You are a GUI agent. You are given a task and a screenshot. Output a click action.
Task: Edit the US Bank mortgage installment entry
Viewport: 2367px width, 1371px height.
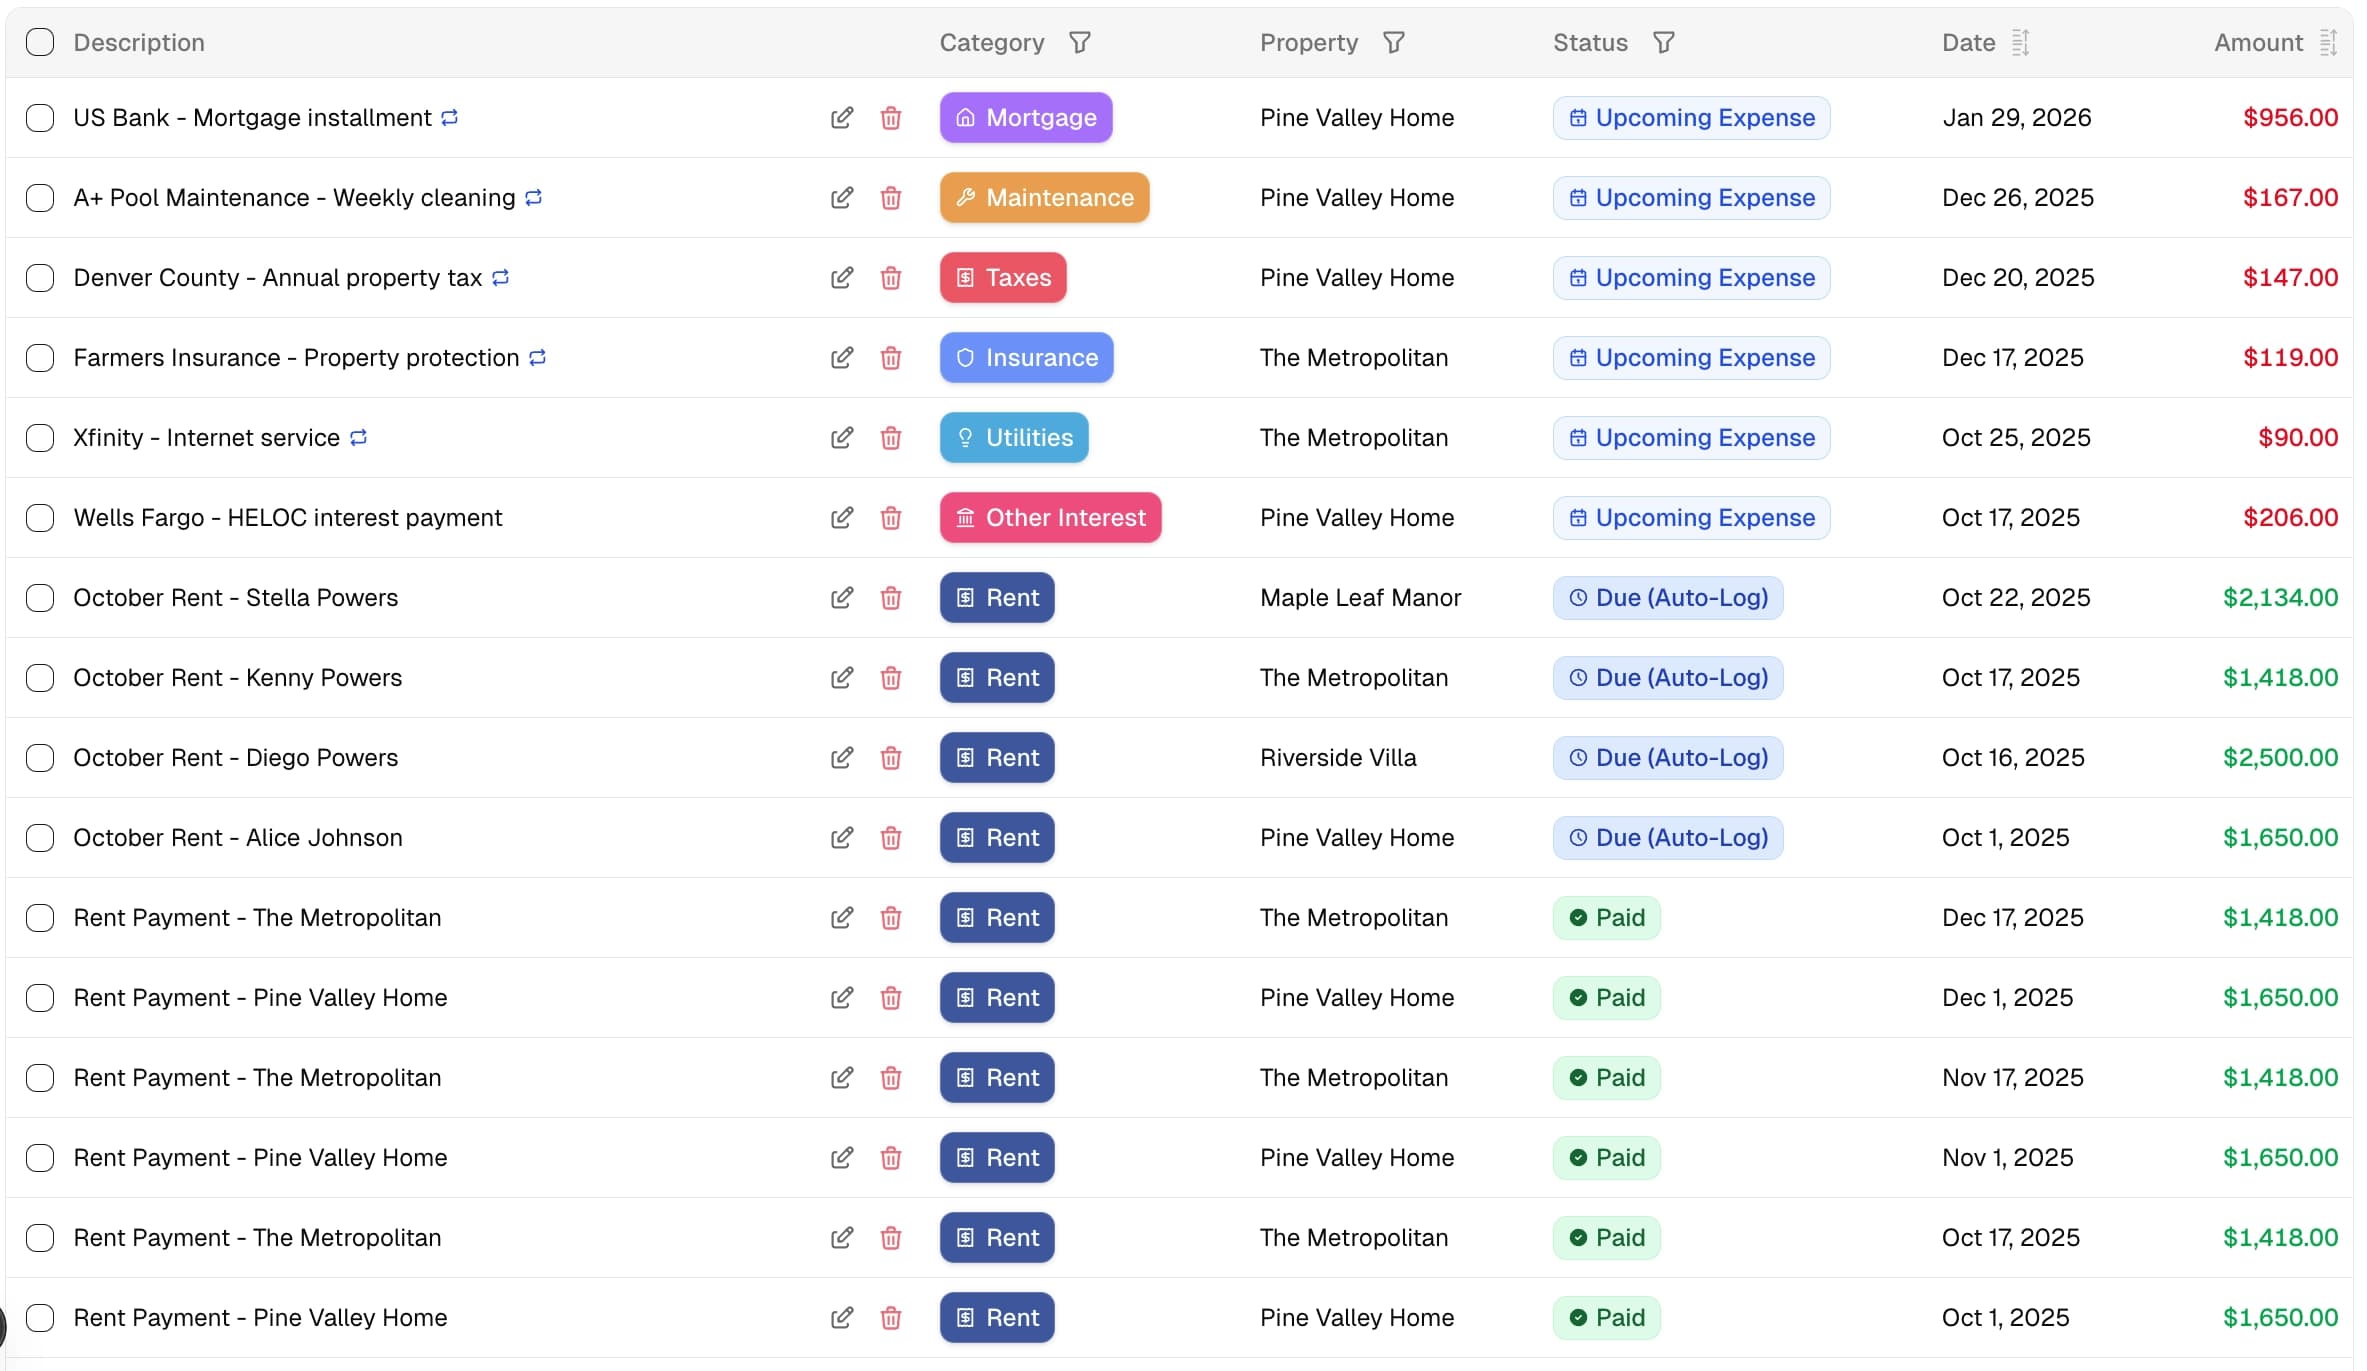coord(841,117)
